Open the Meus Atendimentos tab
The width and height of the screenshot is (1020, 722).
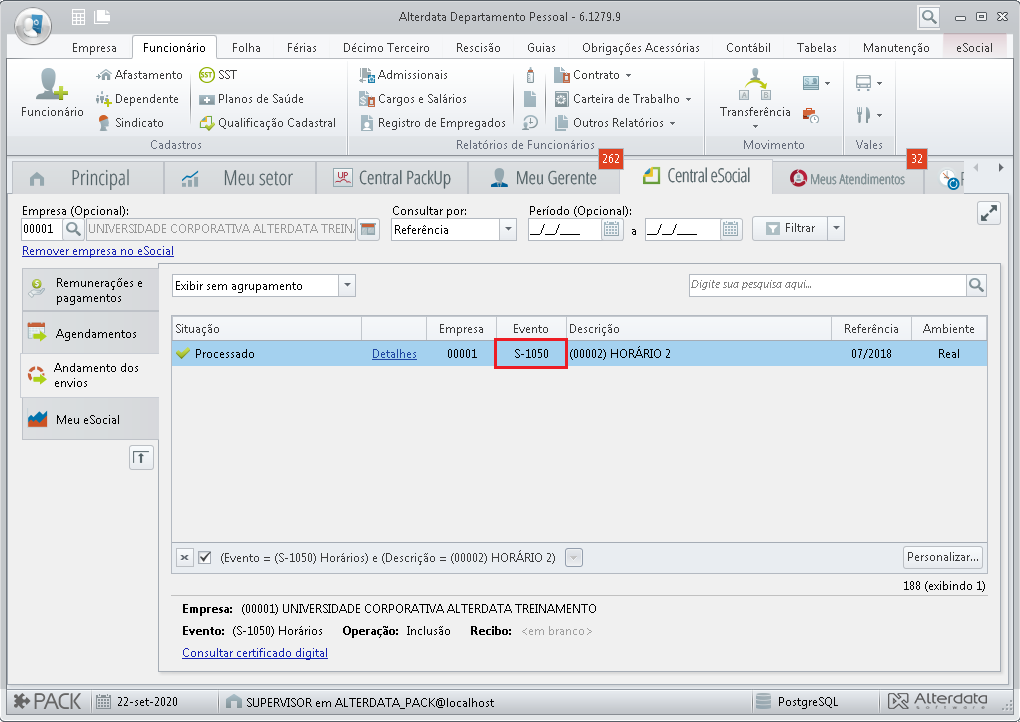[848, 179]
